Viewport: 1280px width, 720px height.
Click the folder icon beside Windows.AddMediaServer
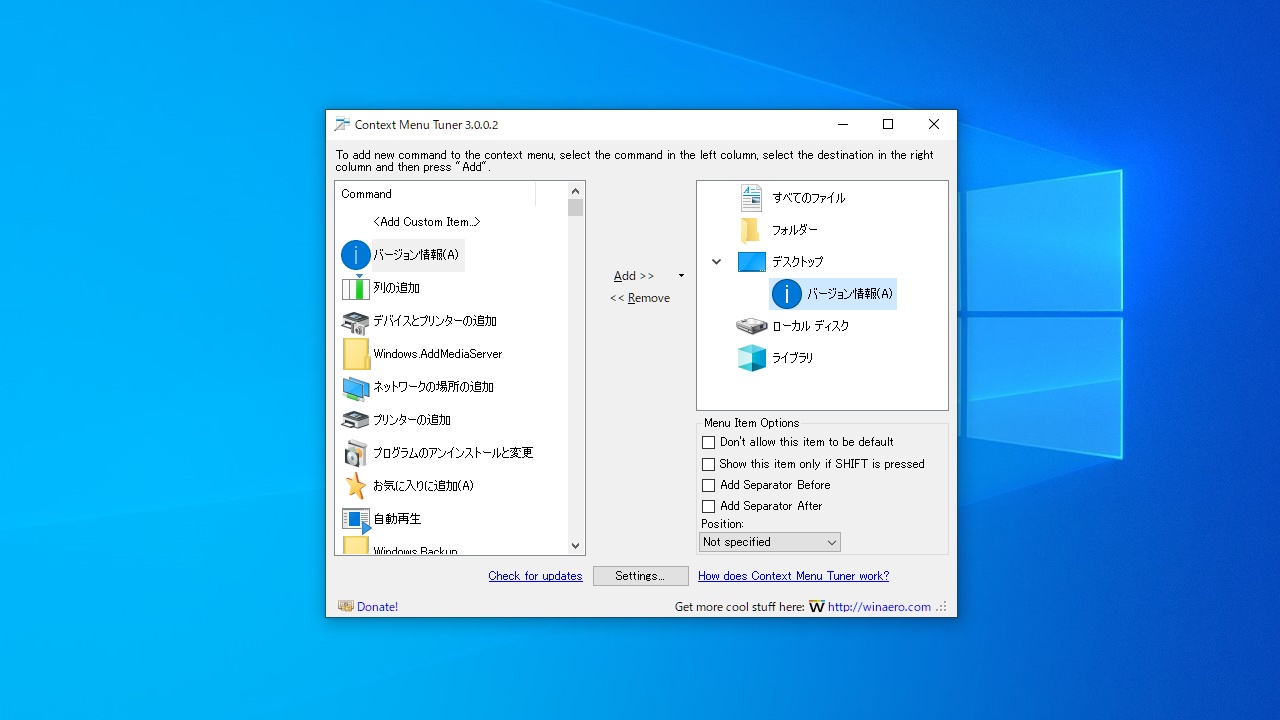point(356,354)
